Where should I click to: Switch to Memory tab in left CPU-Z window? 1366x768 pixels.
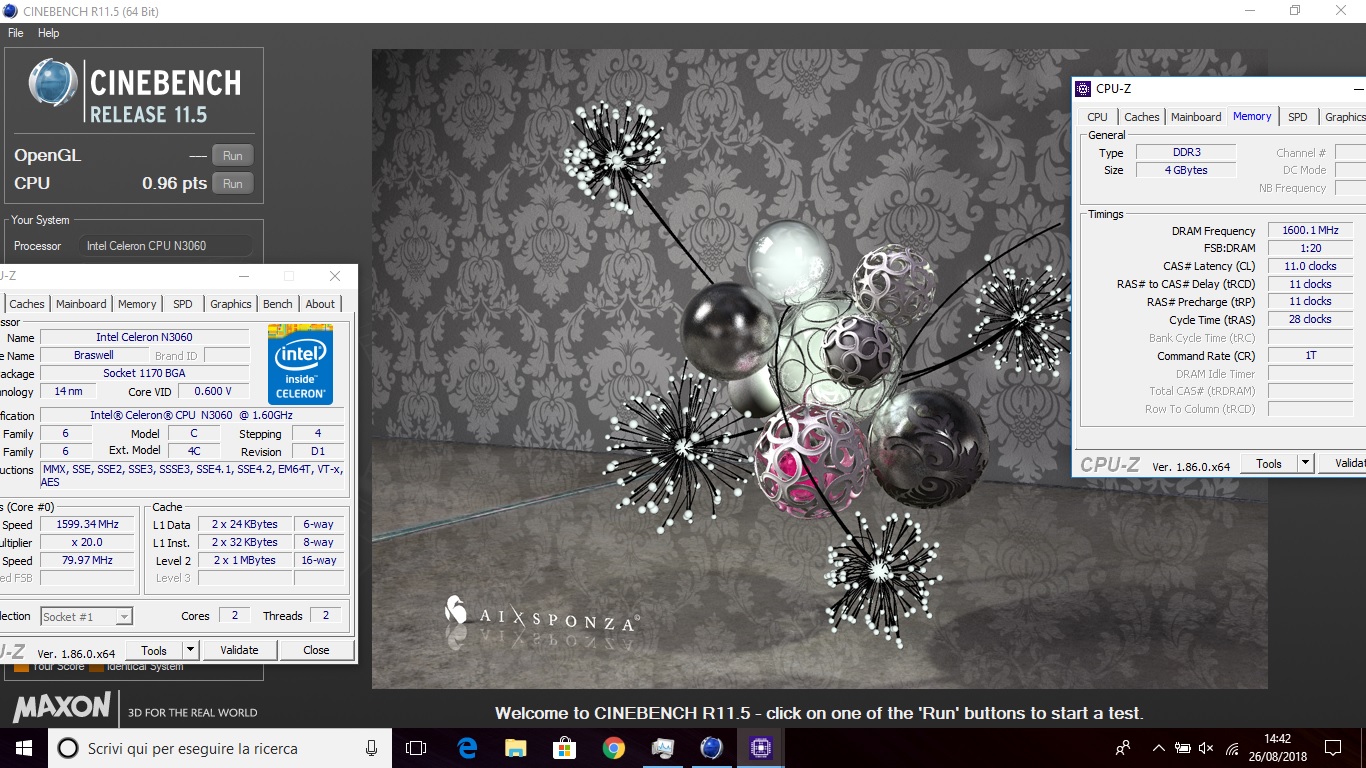pyautogui.click(x=137, y=304)
